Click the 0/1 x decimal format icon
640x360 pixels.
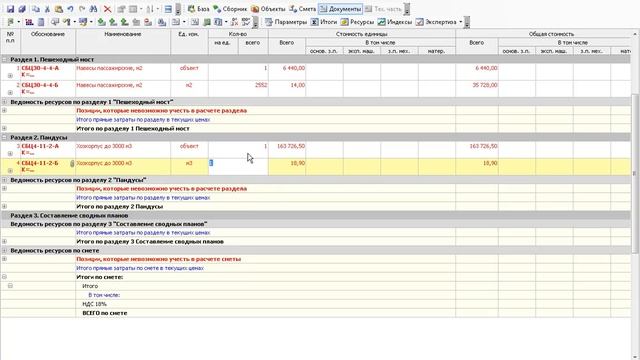(234, 22)
